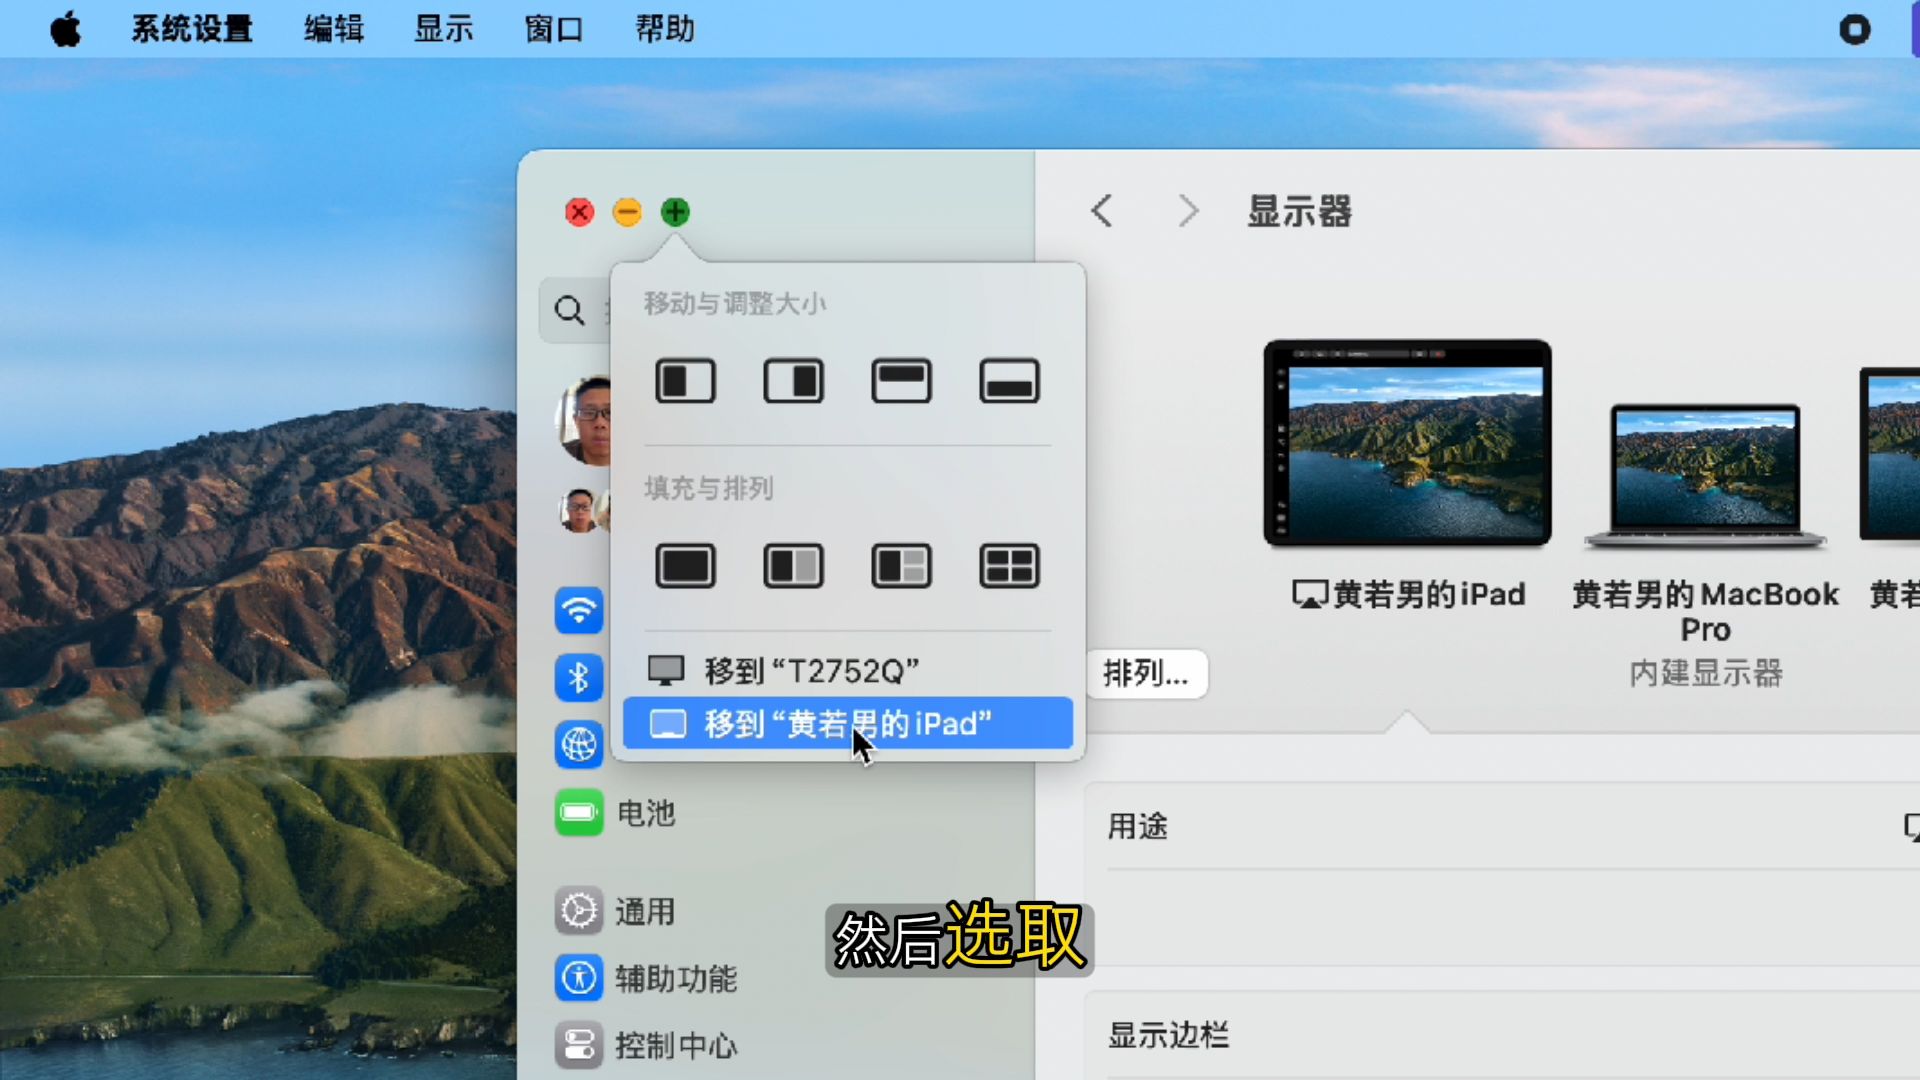Open the Bluetooth settings icon
This screenshot has width=1920, height=1080.
click(x=579, y=678)
